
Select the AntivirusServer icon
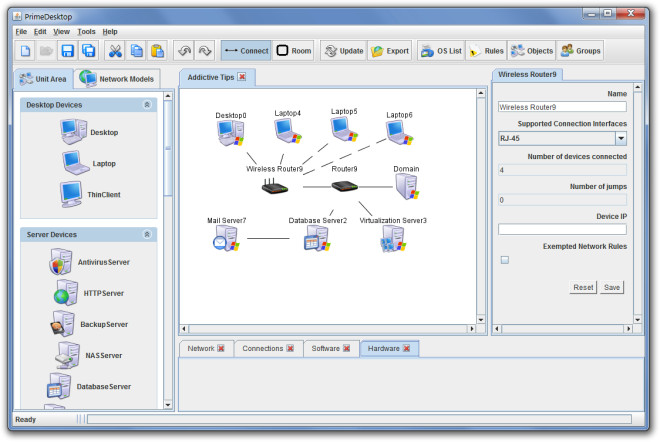point(61,261)
